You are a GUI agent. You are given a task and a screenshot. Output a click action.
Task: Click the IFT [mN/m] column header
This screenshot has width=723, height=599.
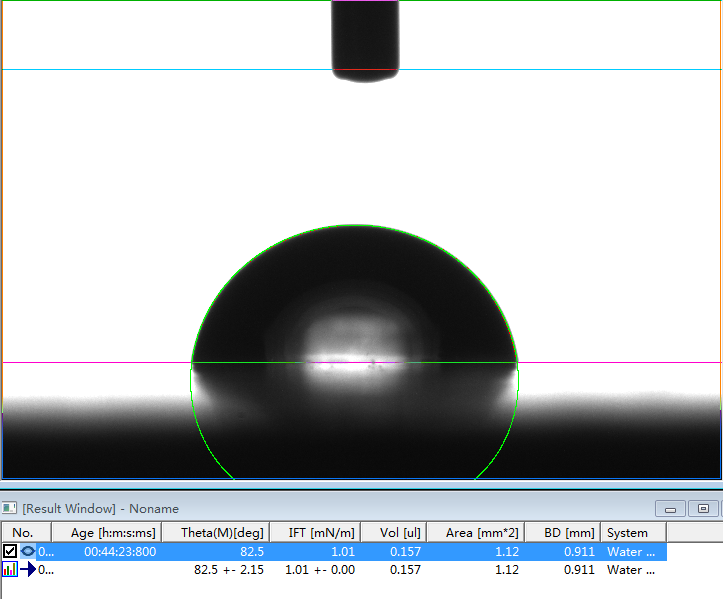[315, 533]
